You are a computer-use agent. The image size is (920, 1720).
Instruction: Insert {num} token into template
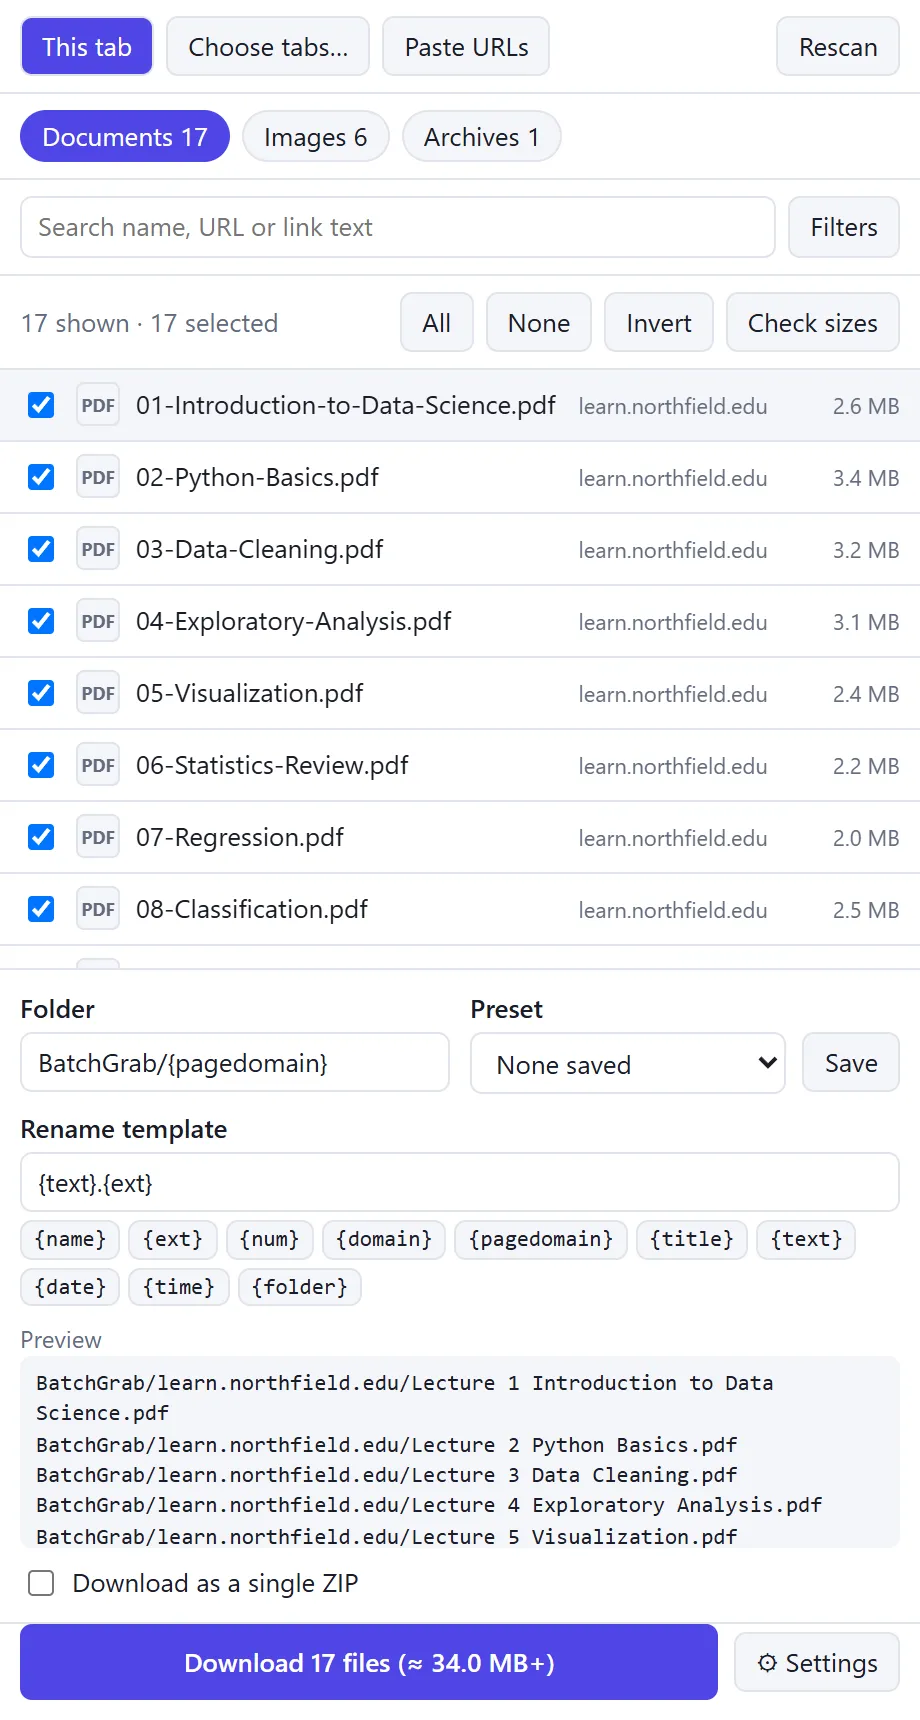click(270, 1239)
